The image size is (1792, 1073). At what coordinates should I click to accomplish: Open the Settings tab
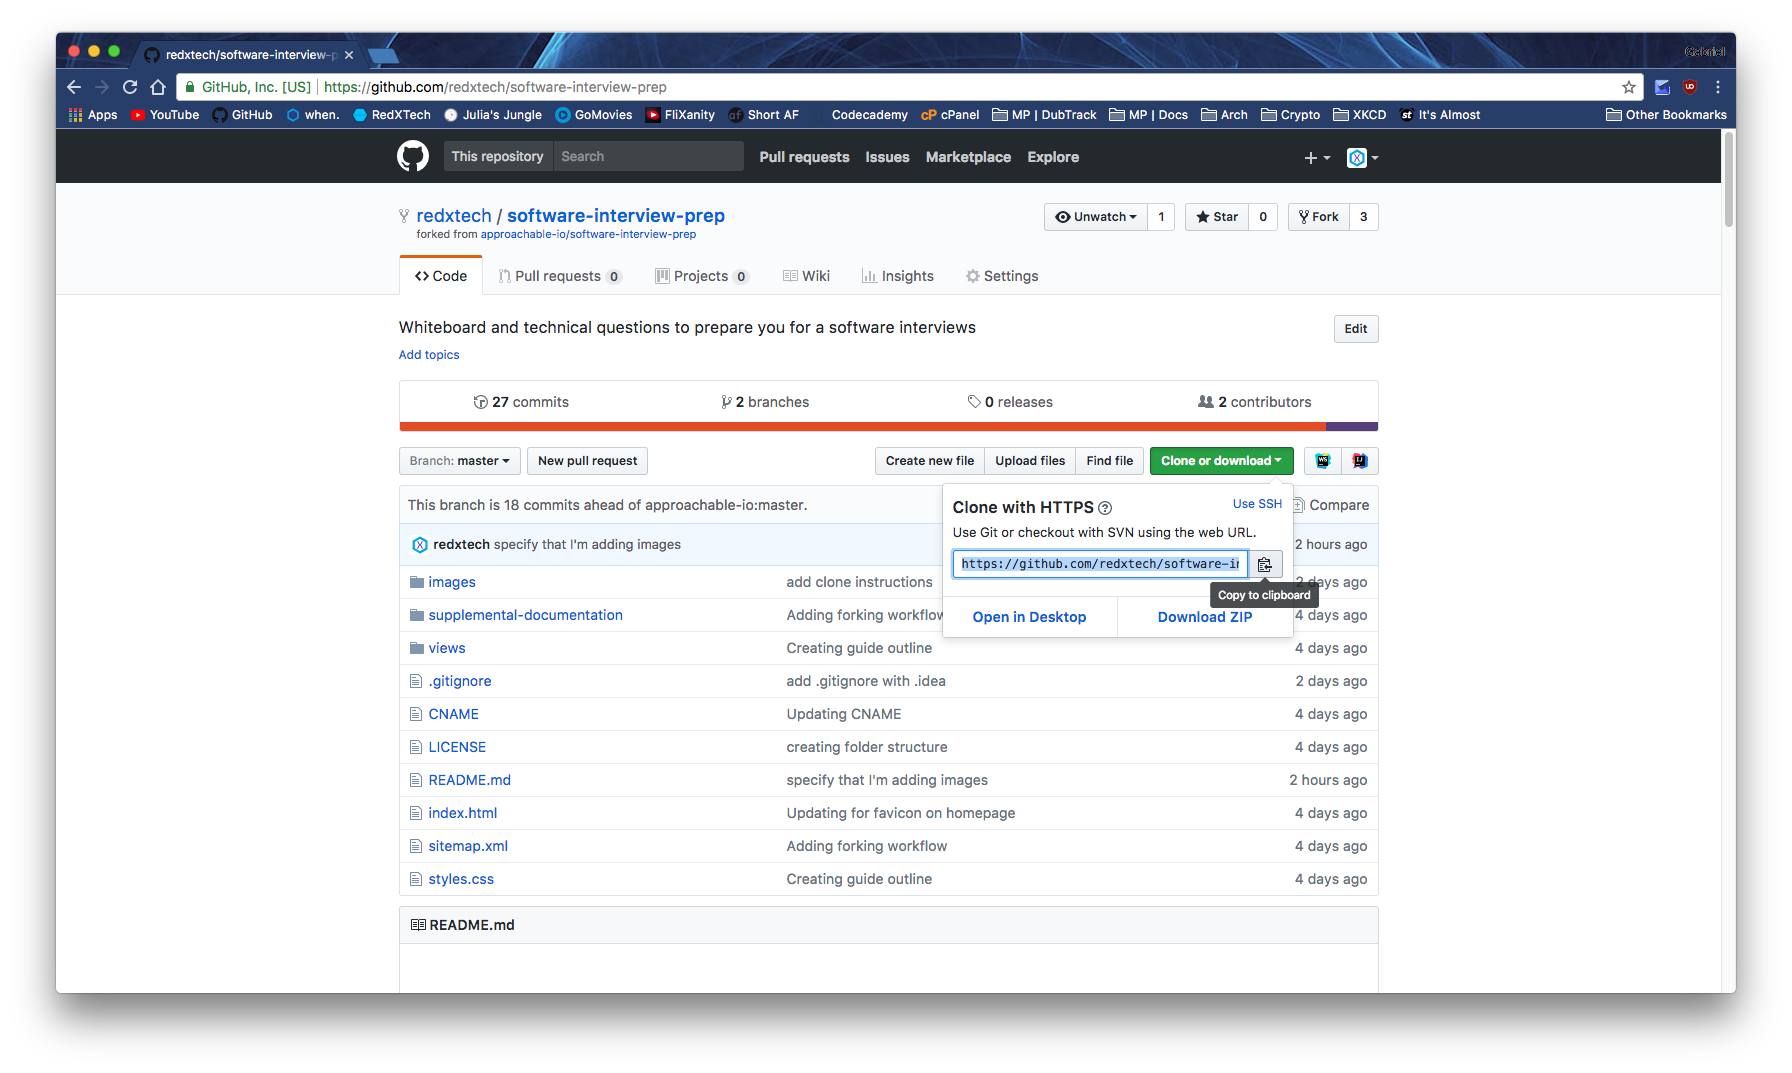(1002, 276)
